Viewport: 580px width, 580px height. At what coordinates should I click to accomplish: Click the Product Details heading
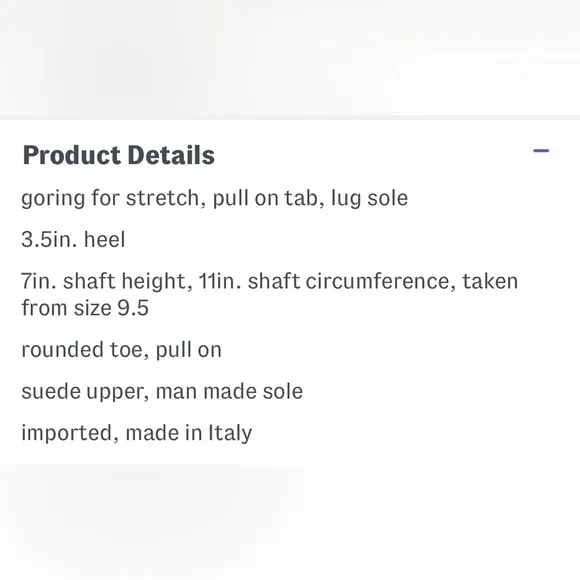(119, 155)
